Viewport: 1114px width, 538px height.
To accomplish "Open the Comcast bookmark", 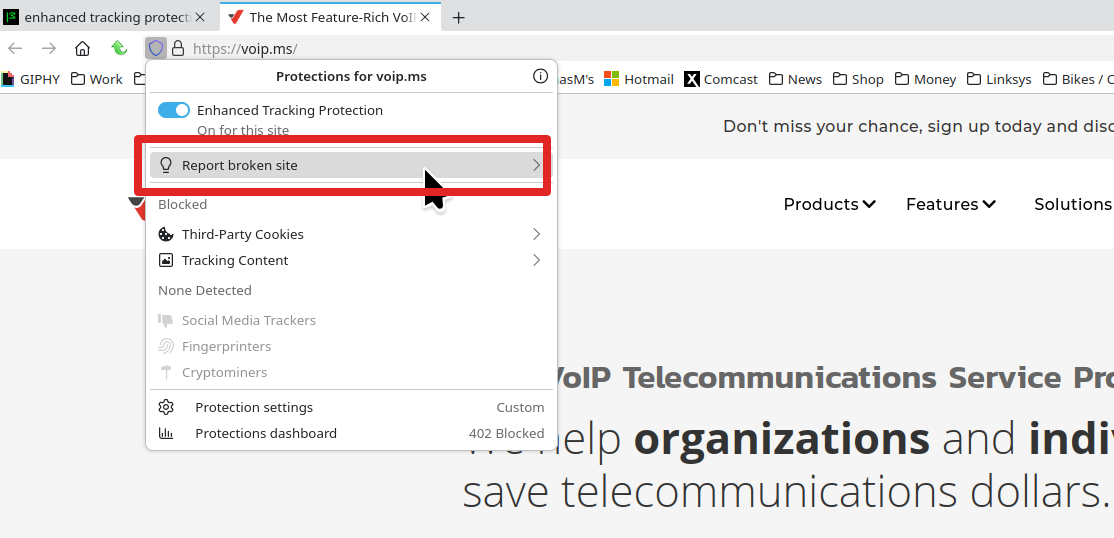I will tap(721, 79).
